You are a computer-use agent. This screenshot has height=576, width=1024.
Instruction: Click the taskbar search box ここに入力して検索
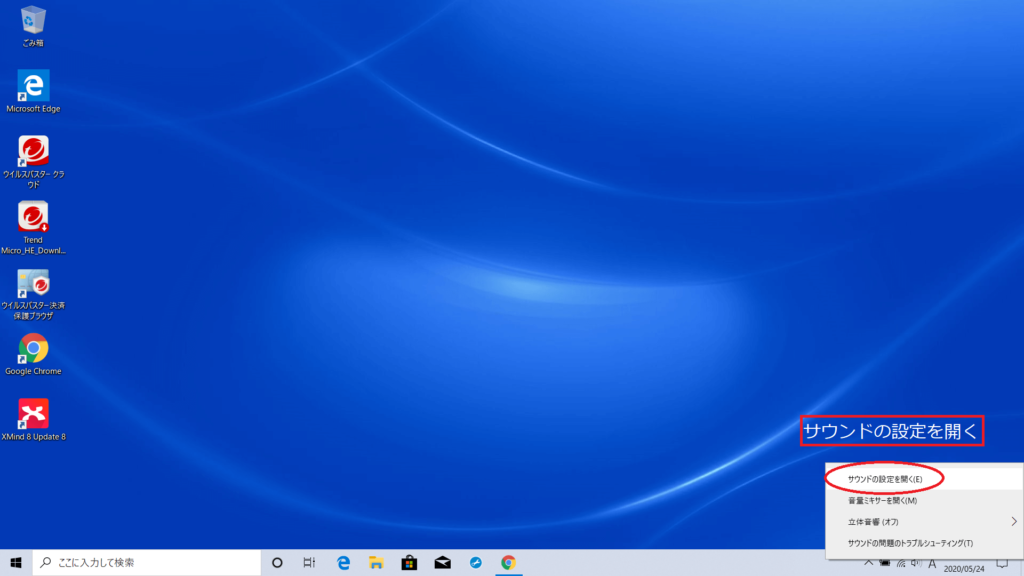tap(146, 562)
